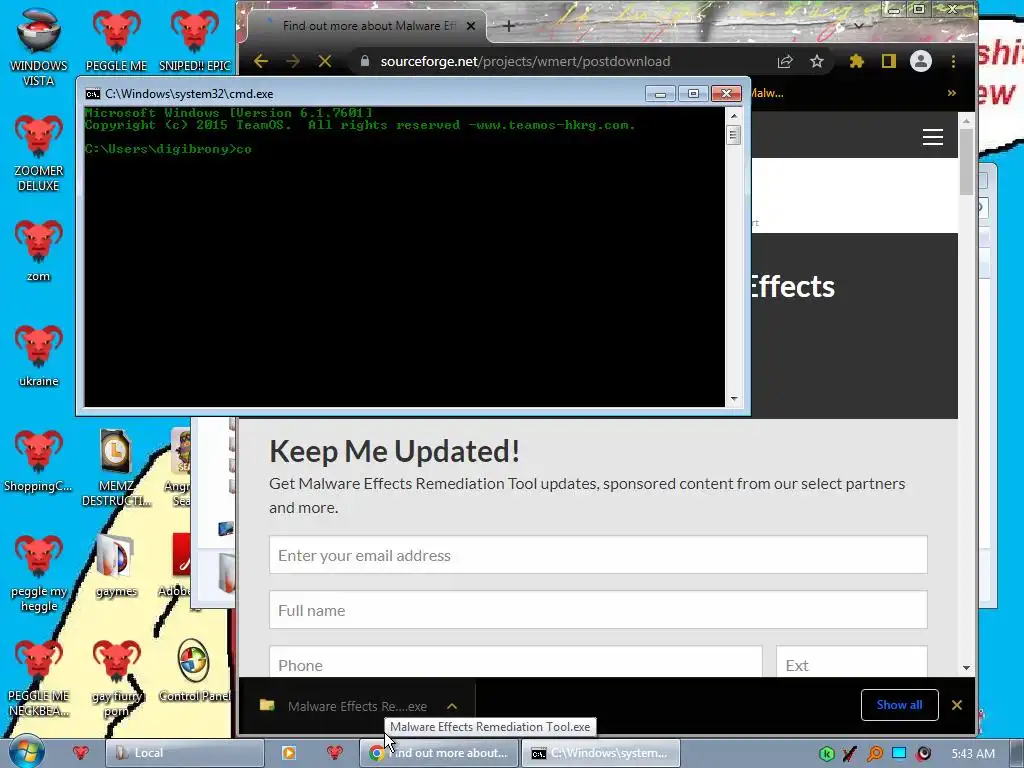Image resolution: width=1024 pixels, height=768 pixels.
Task: Open the Windows Start orb
Action: tap(27, 752)
